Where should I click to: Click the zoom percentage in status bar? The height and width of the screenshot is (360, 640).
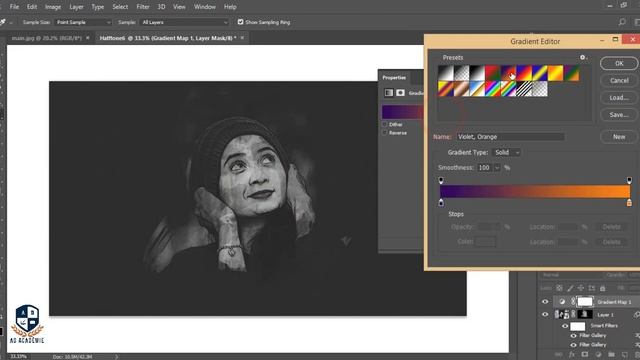[18, 357]
